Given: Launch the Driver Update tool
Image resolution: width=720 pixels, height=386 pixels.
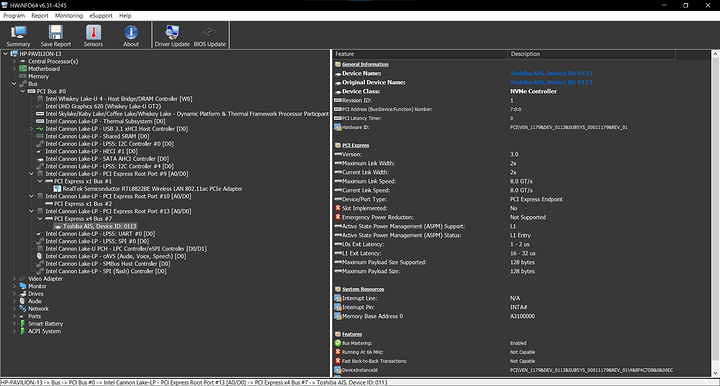Looking at the screenshot, I should (172, 36).
